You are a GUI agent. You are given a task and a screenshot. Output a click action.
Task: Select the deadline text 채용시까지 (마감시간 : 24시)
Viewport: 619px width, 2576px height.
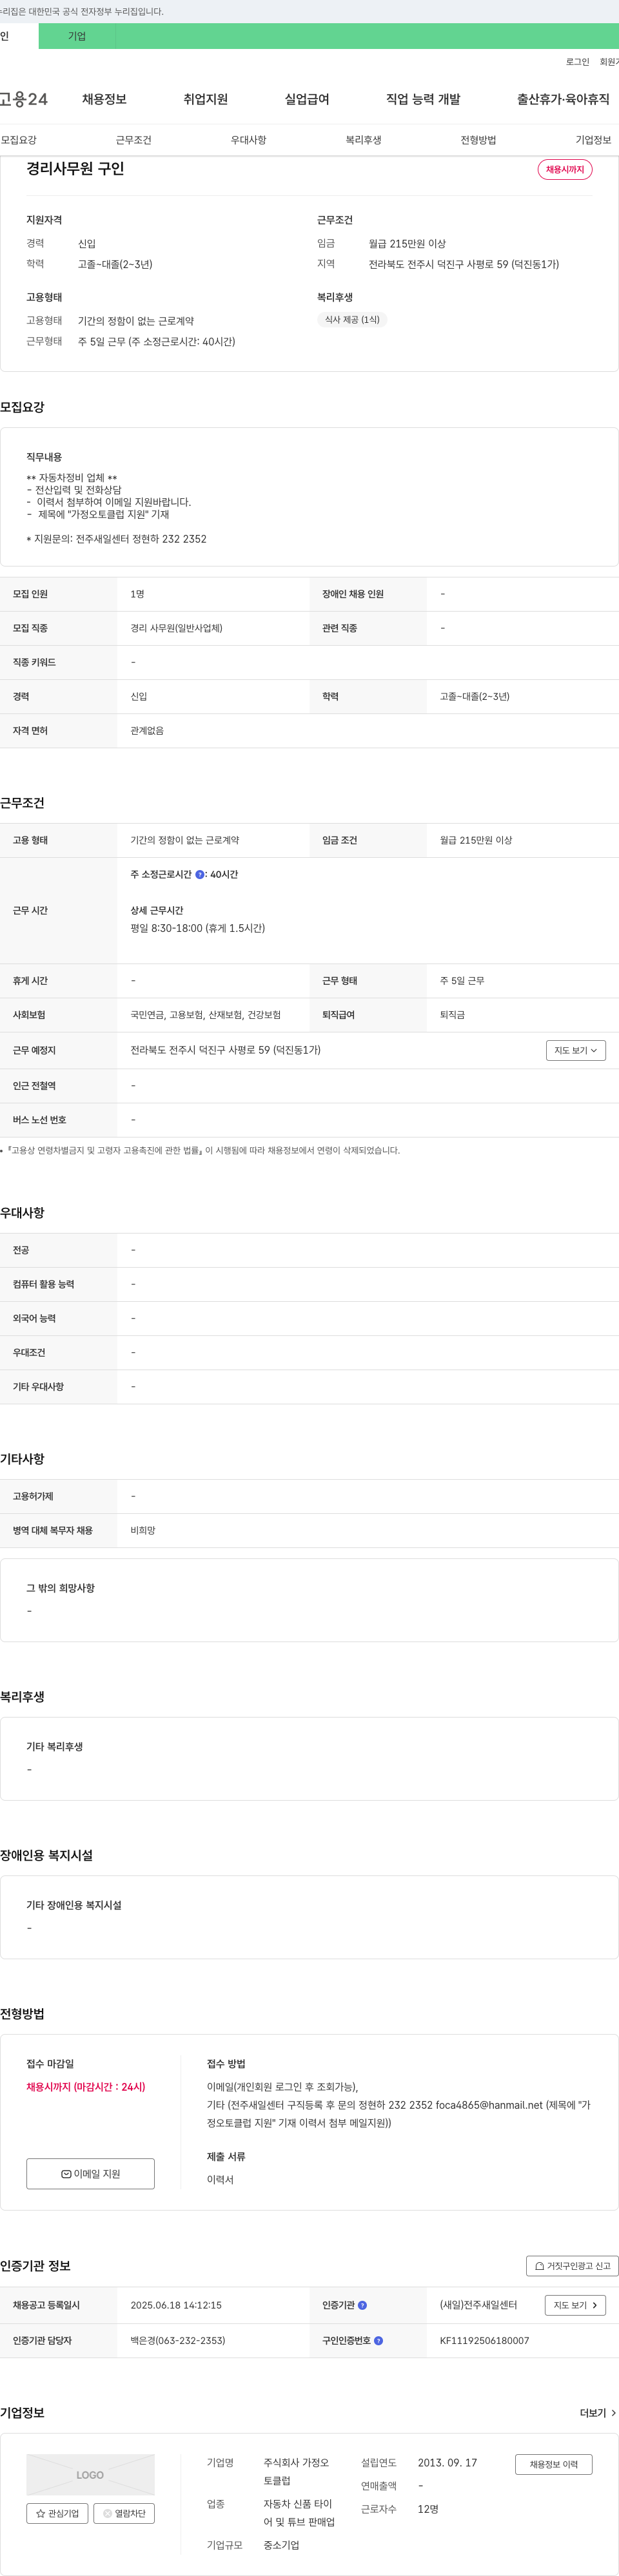(x=86, y=2087)
